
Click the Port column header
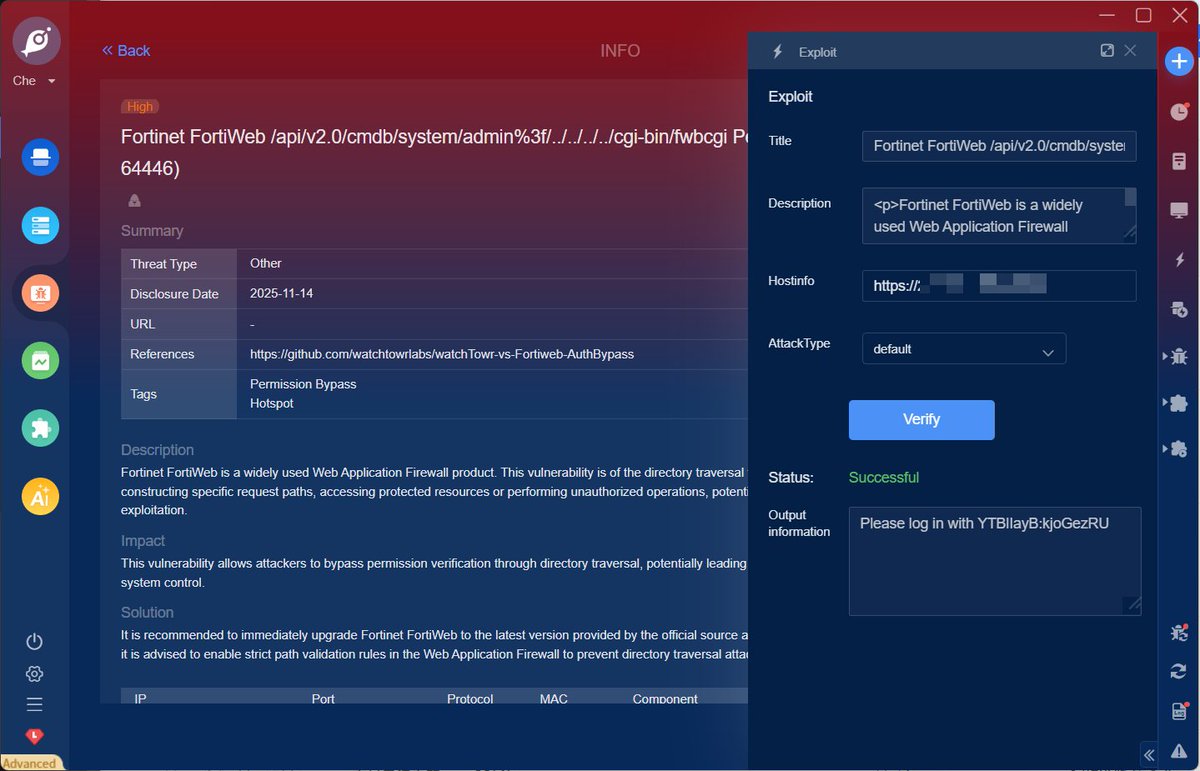pos(323,699)
